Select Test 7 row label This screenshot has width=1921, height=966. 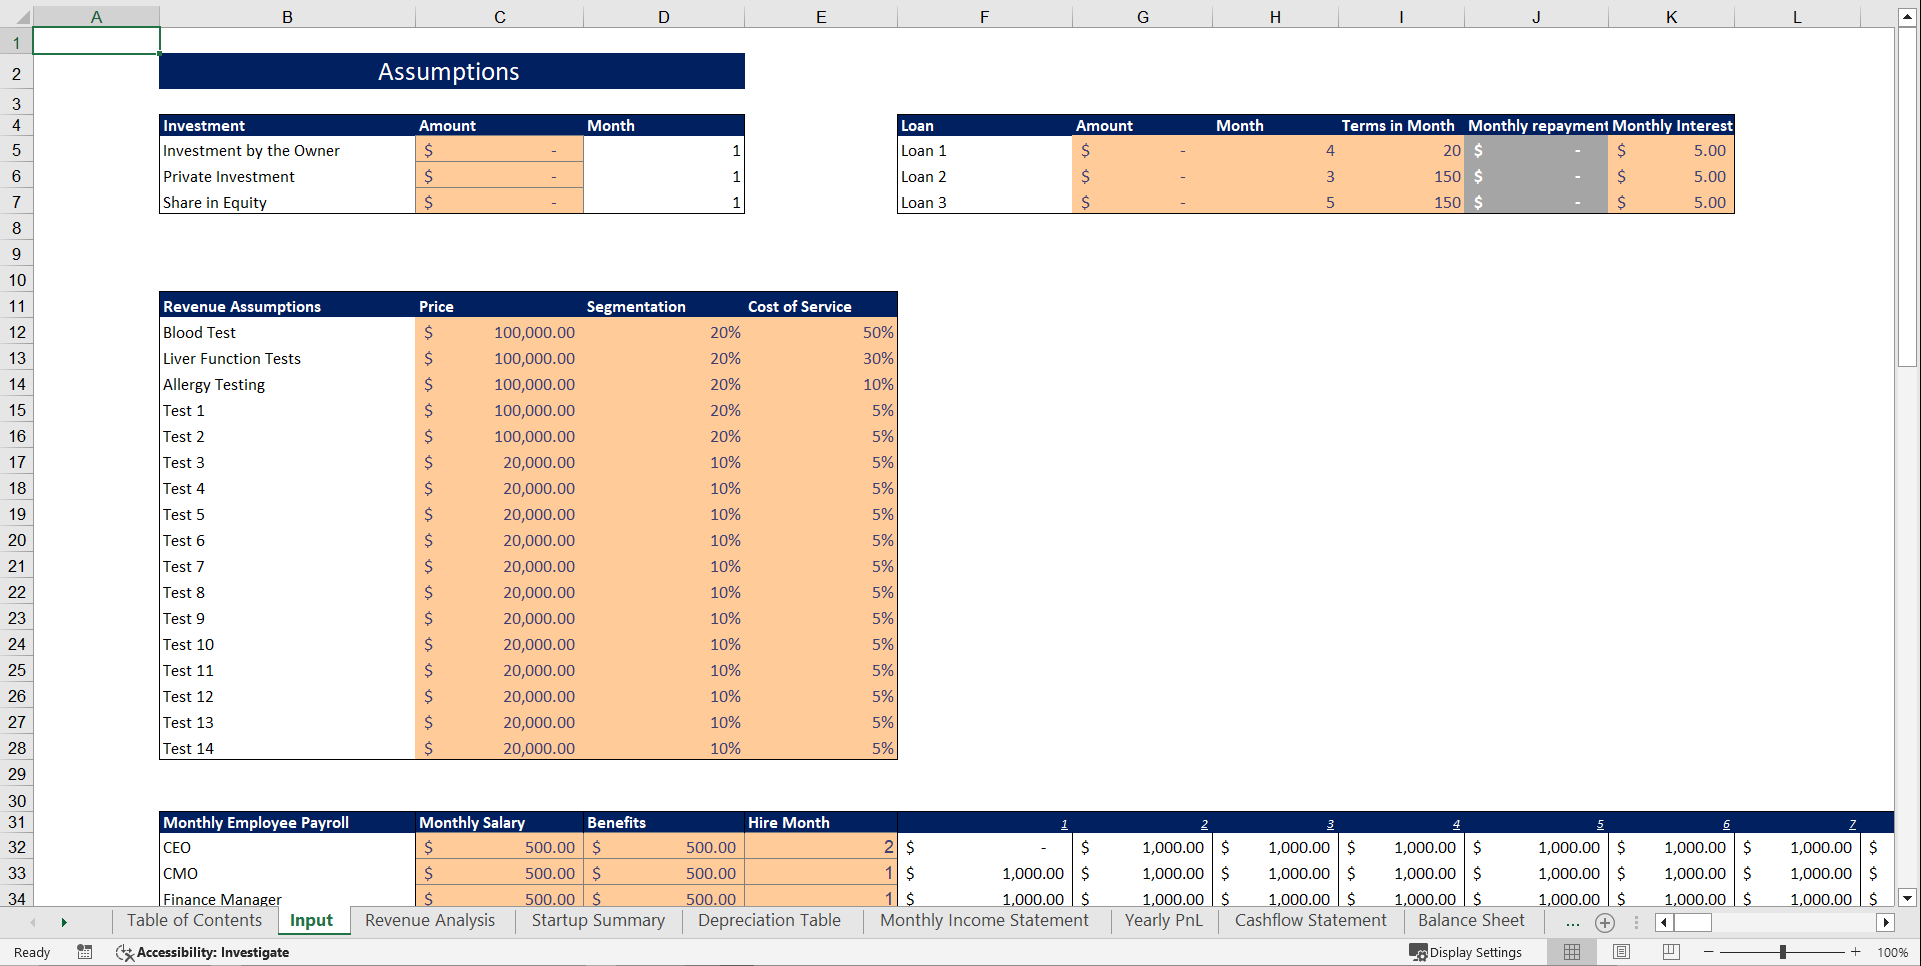[x=287, y=566]
